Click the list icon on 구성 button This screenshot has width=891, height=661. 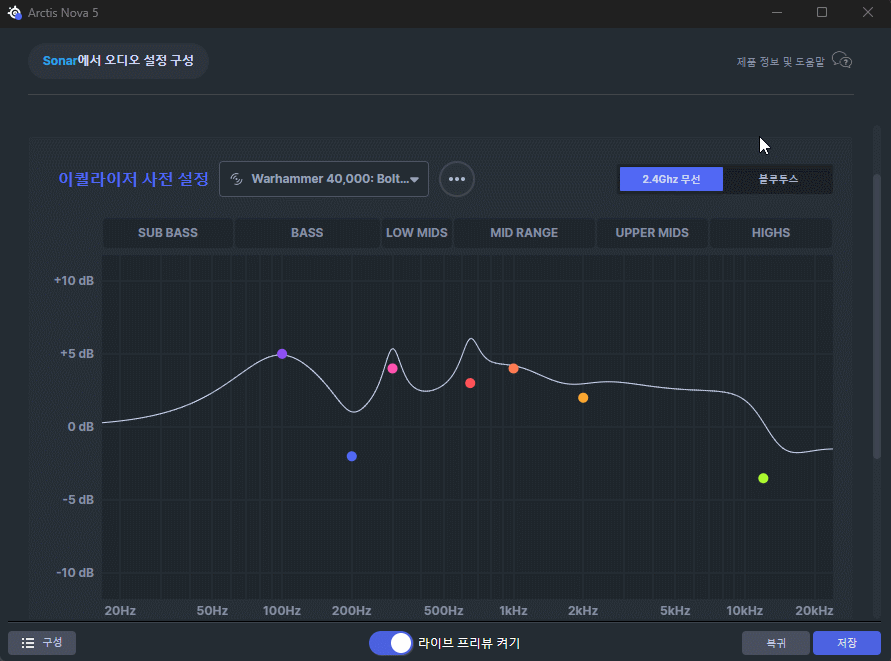29,643
